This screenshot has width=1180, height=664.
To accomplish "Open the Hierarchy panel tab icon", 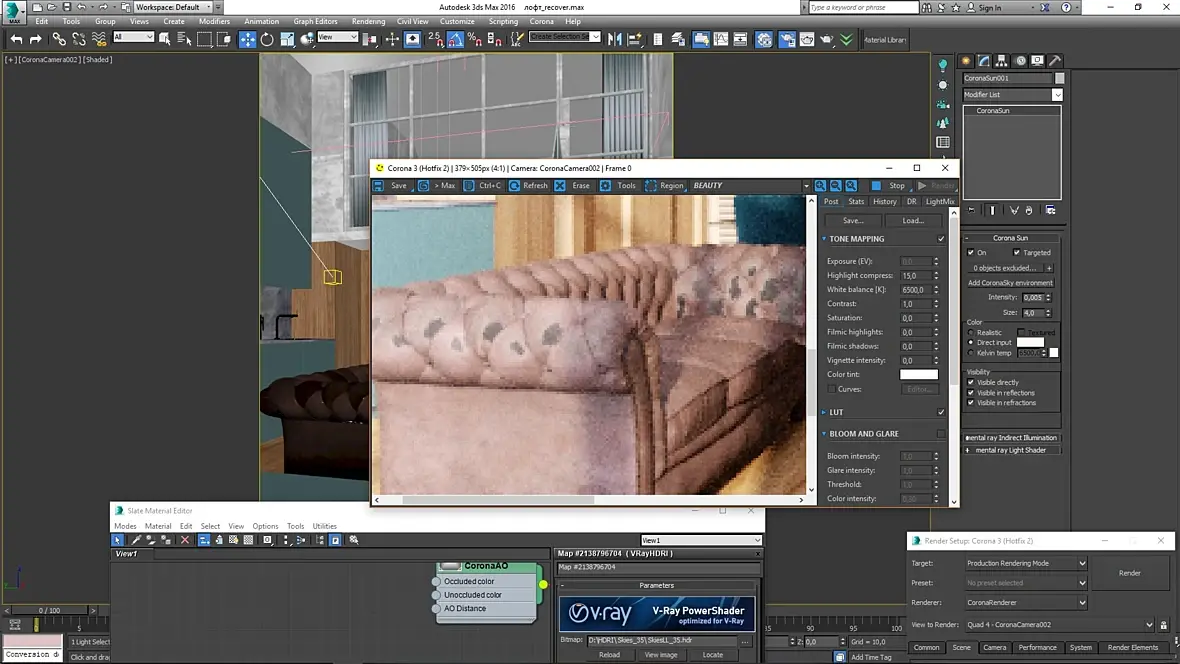I will coord(1002,61).
